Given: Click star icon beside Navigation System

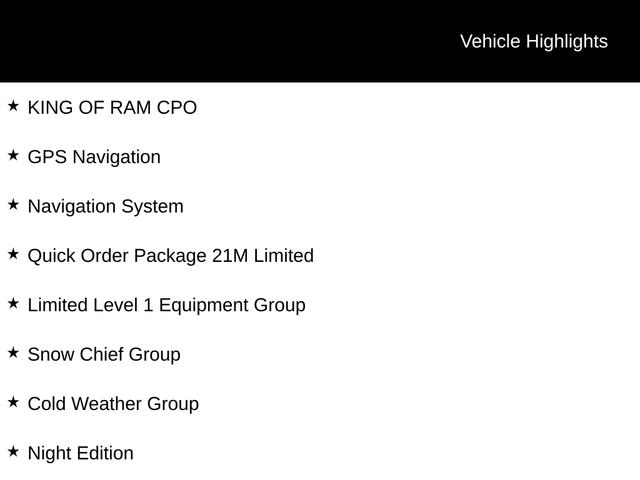Looking at the screenshot, I should [x=13, y=204].
